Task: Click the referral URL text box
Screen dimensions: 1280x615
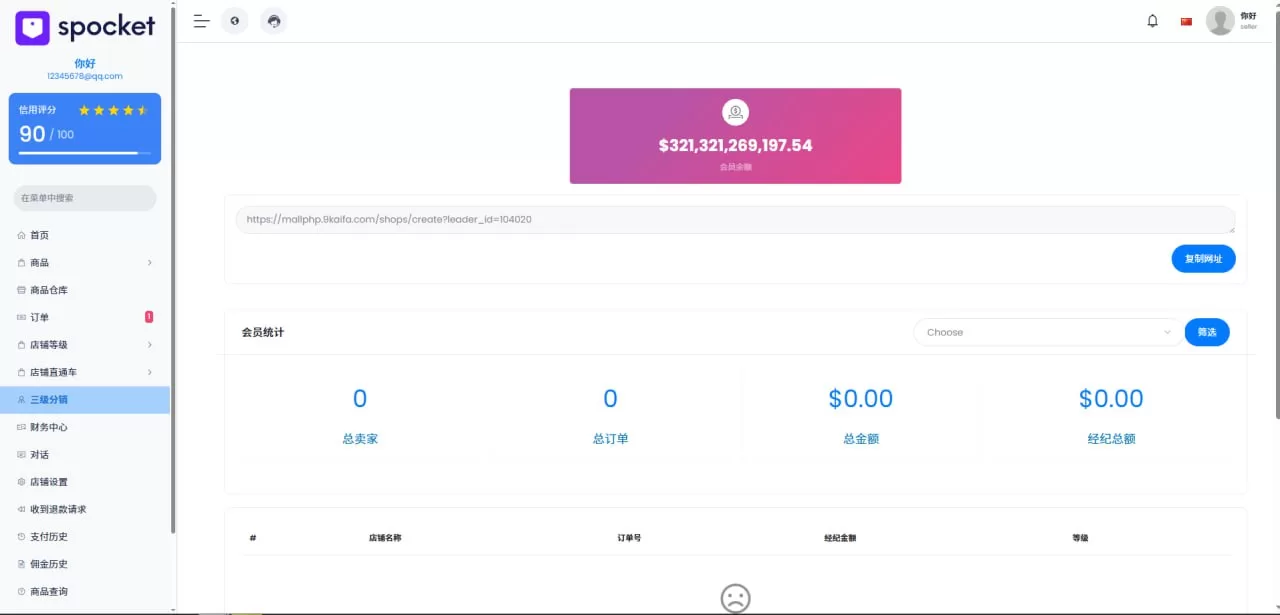Action: (x=735, y=220)
